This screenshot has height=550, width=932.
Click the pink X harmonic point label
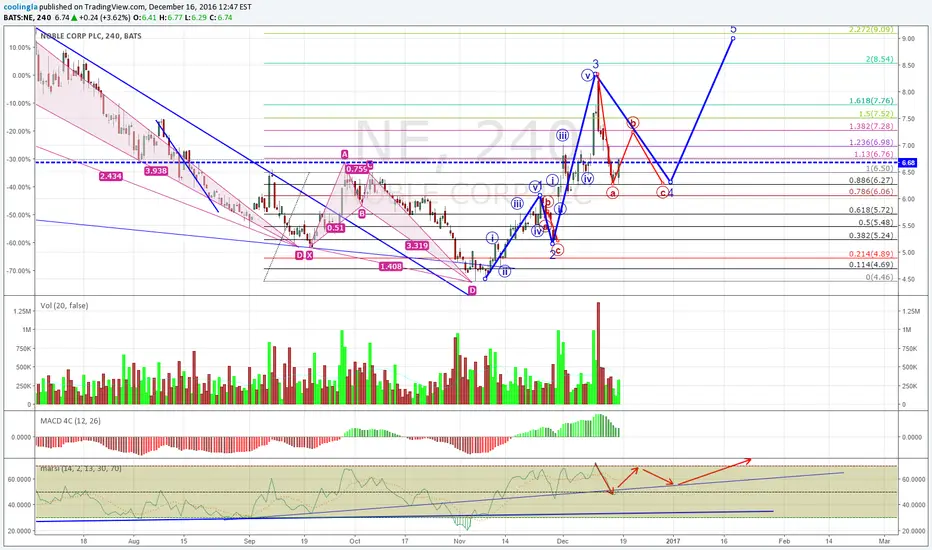(310, 255)
